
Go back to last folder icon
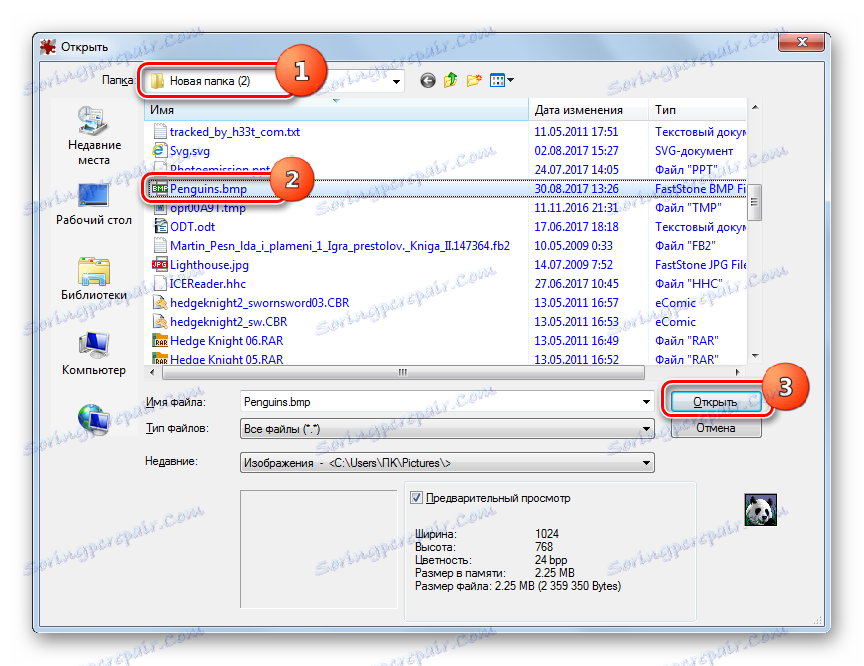click(x=428, y=81)
